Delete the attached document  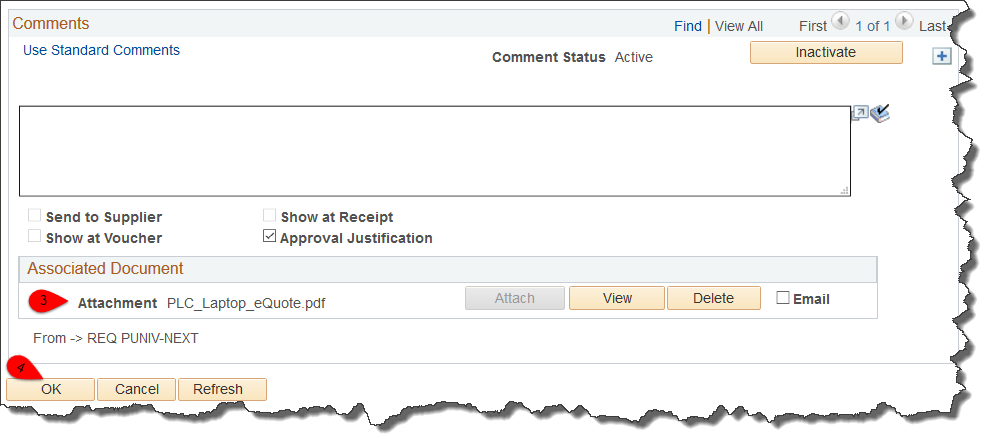713,298
